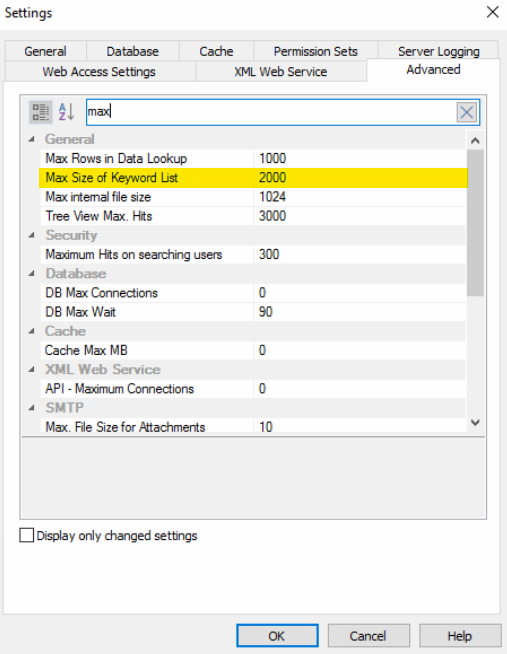Clear the search filter X icon
This screenshot has height=654, width=507.
(x=467, y=112)
